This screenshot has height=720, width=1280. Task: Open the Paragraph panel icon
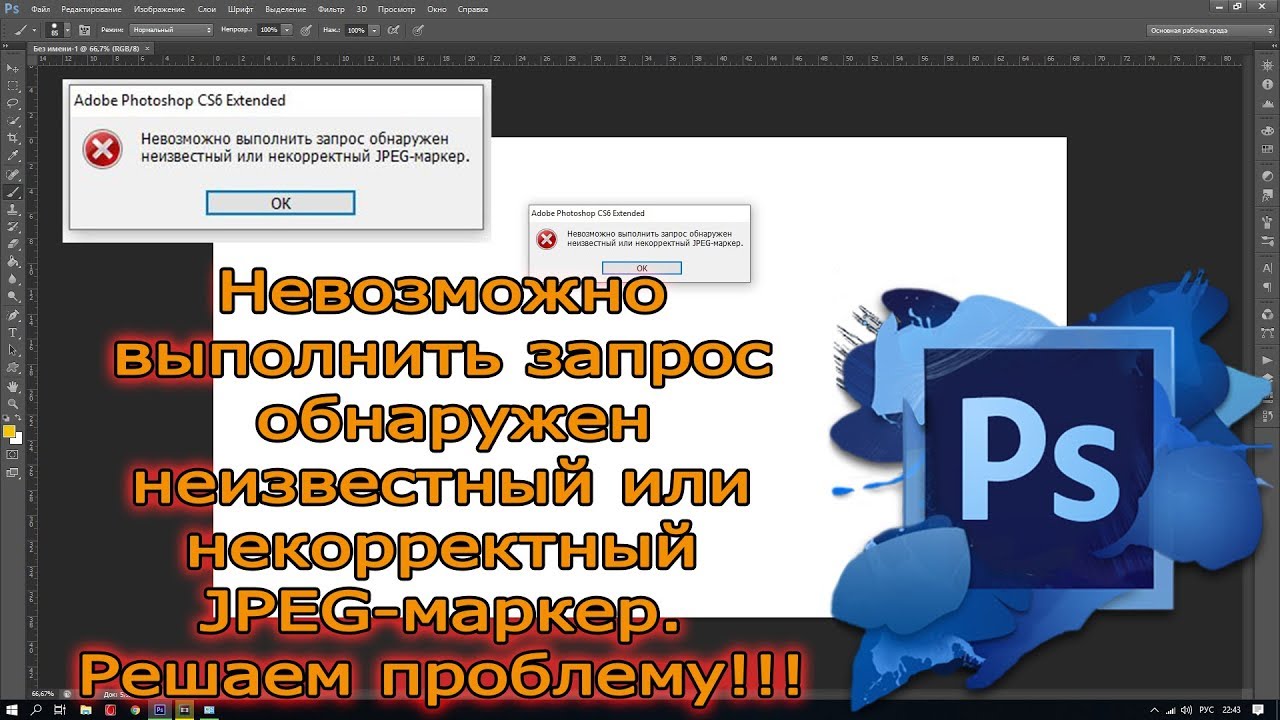[x=1268, y=285]
